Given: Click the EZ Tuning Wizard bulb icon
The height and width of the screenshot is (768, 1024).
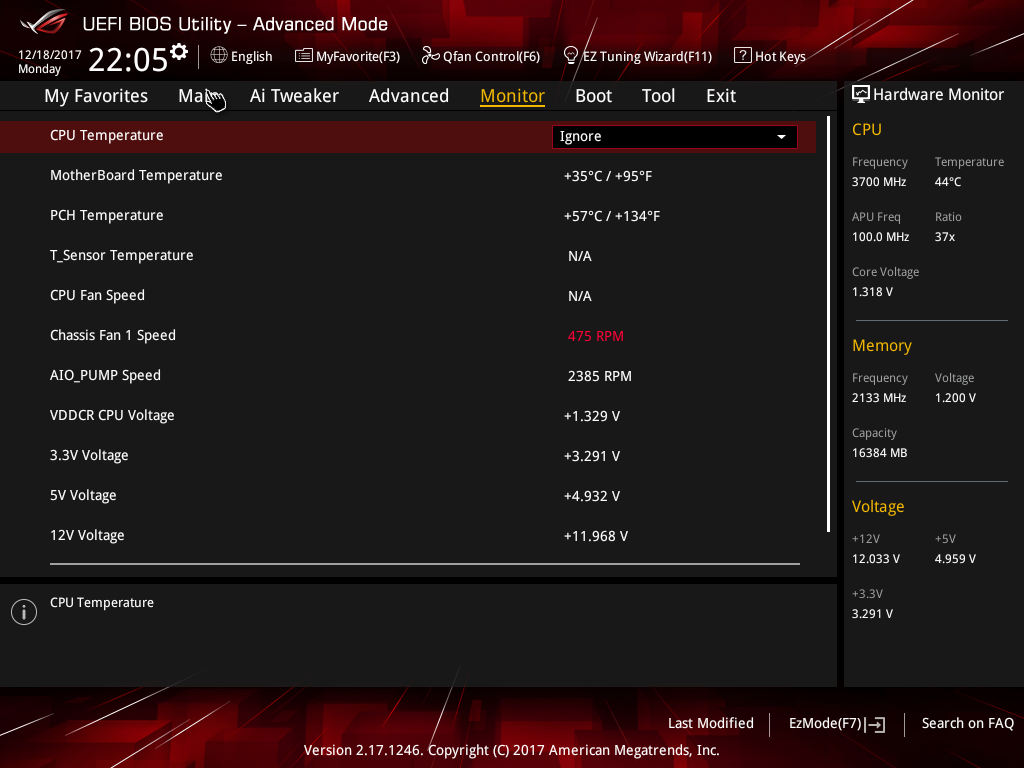Looking at the screenshot, I should (570, 56).
